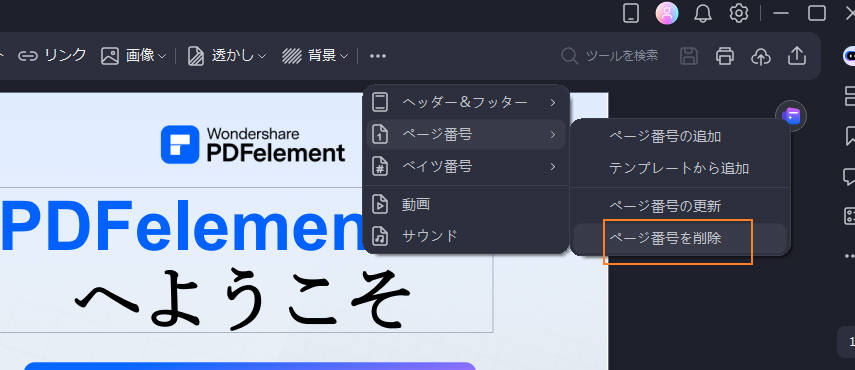
Task: Click the image icon next to 画像
Action: coord(110,56)
